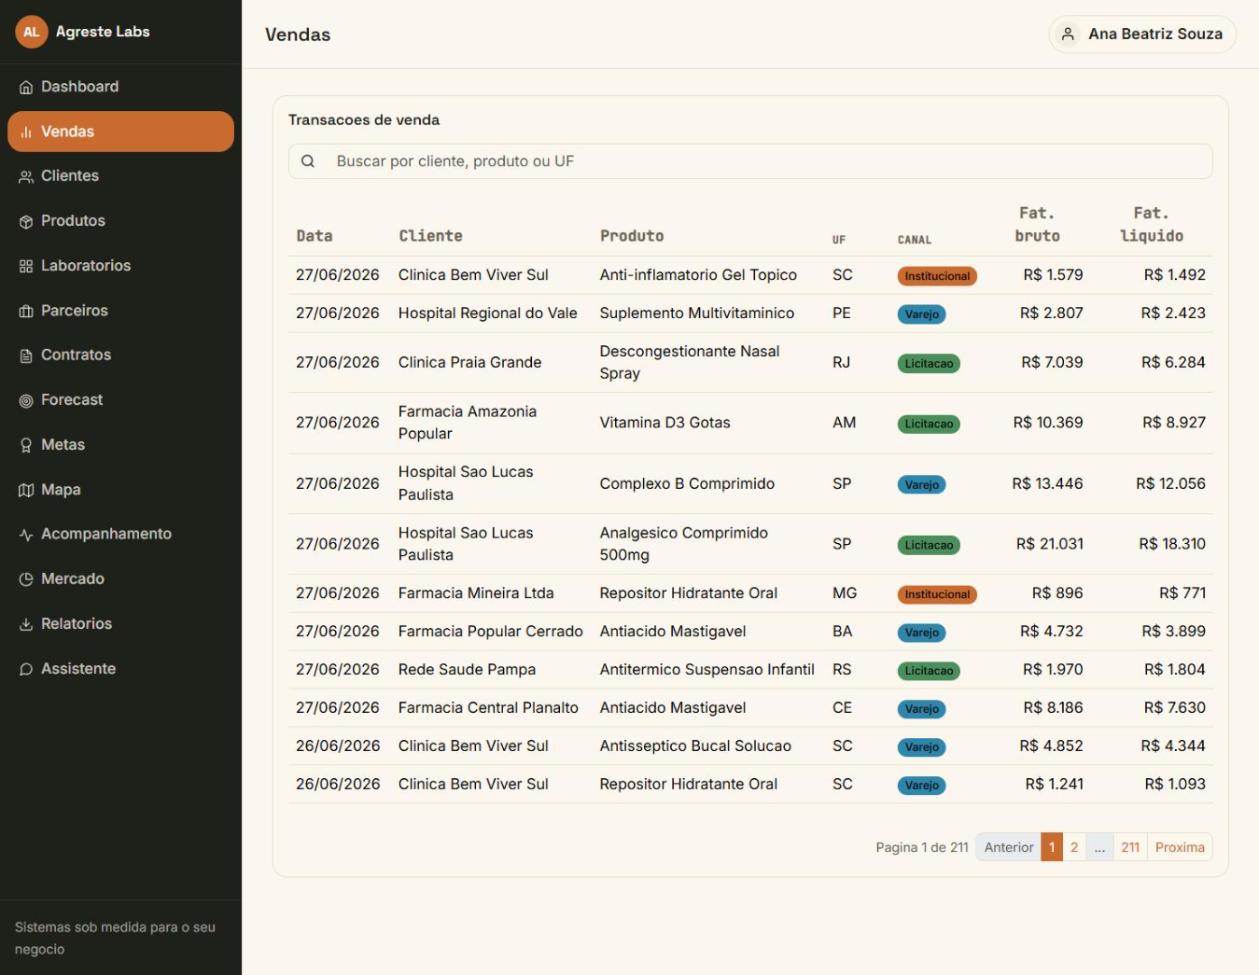This screenshot has width=1259, height=975.
Task: Focus the search field for cliente, produto ou UF
Action: pos(750,161)
